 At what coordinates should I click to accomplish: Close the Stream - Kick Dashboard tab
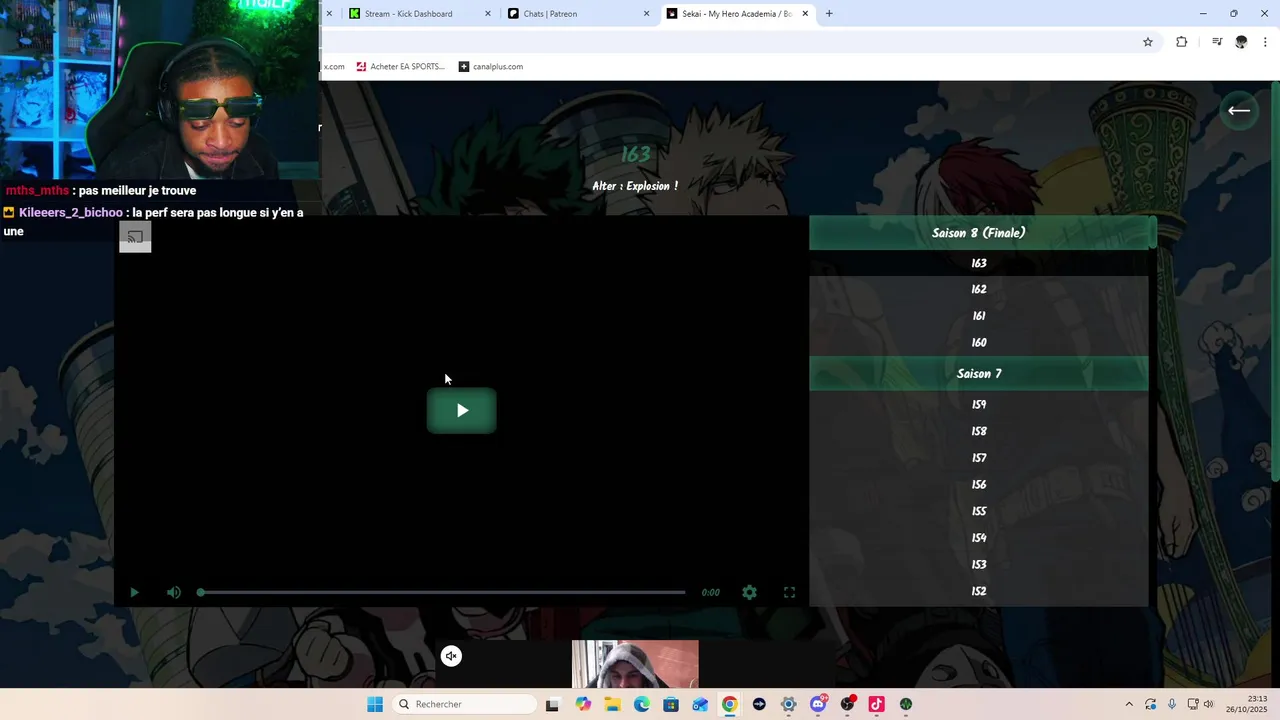click(x=488, y=14)
